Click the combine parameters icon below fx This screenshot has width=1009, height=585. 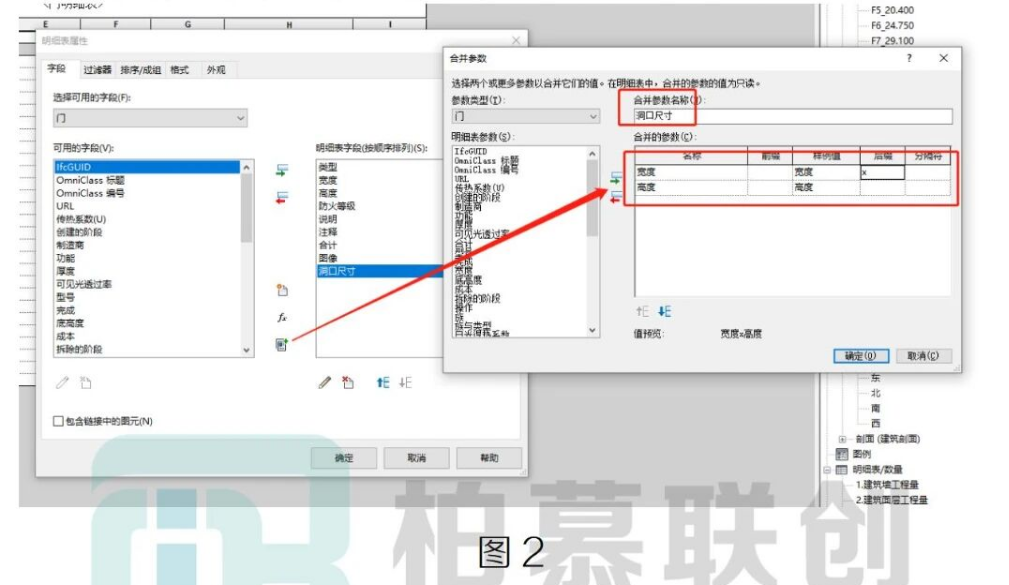click(282, 344)
